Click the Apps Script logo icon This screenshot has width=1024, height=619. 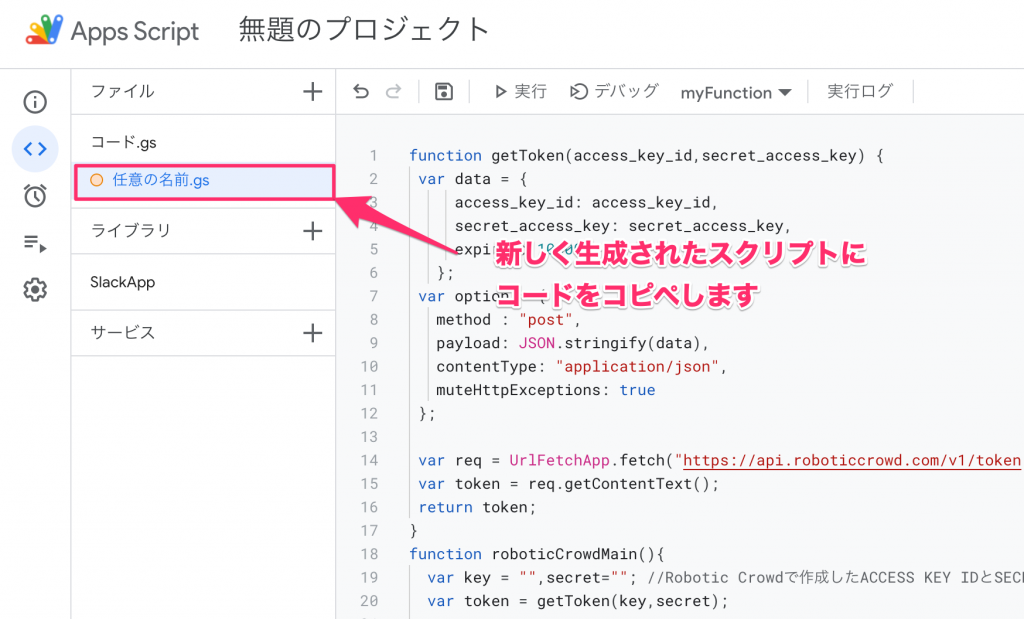(x=44, y=29)
